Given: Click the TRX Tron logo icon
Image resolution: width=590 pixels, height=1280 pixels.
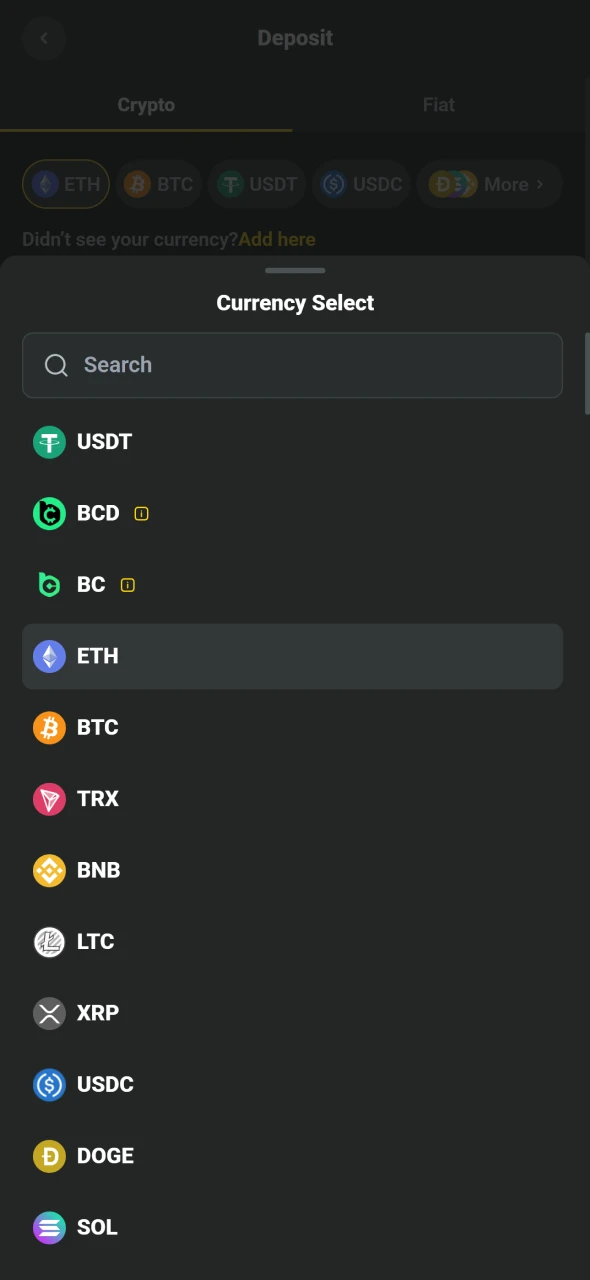Looking at the screenshot, I should (x=49, y=798).
